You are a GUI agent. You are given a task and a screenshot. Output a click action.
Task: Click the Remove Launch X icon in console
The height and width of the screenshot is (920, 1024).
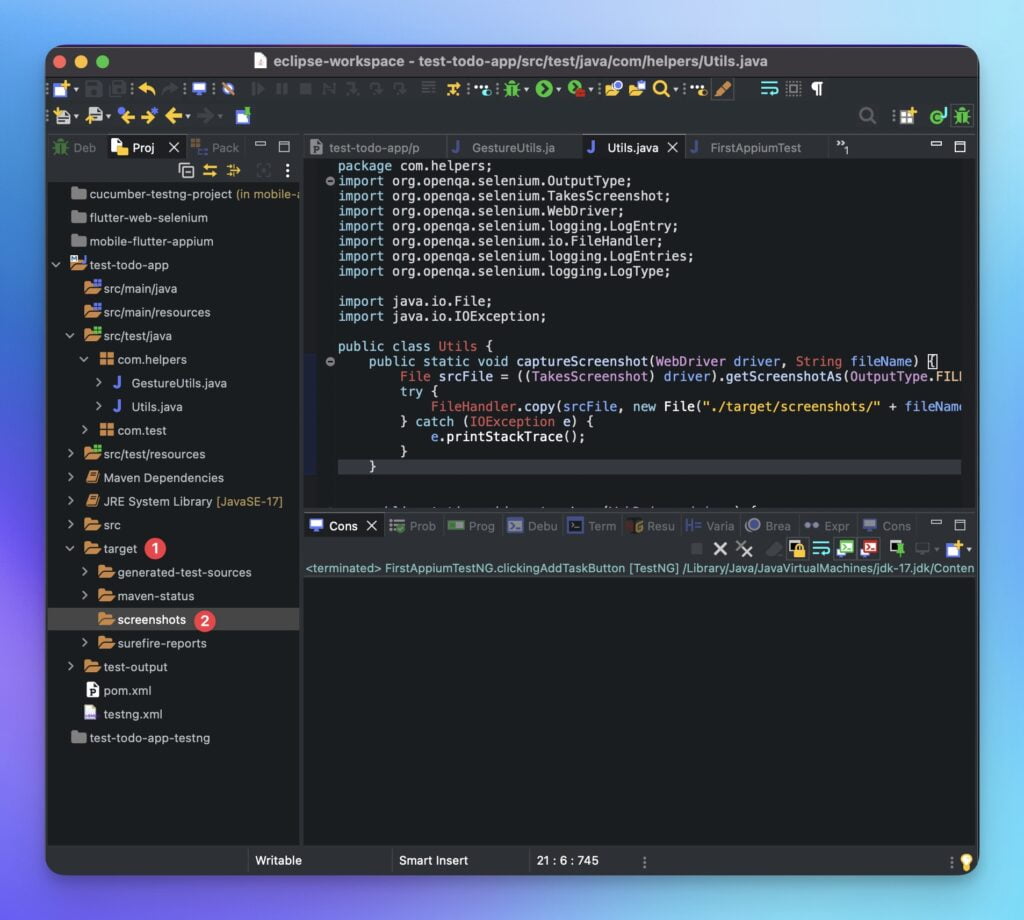coord(720,549)
